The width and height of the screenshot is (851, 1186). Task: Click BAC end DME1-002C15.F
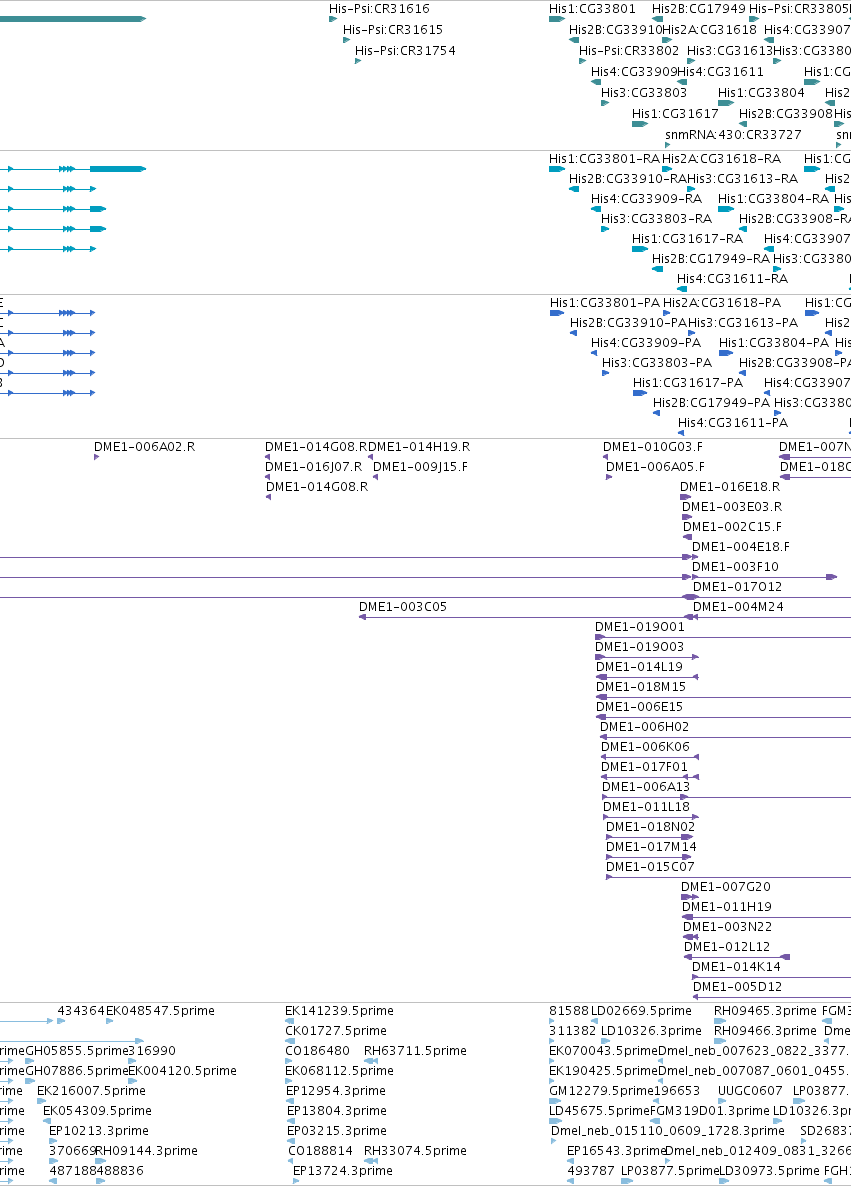tap(732, 527)
